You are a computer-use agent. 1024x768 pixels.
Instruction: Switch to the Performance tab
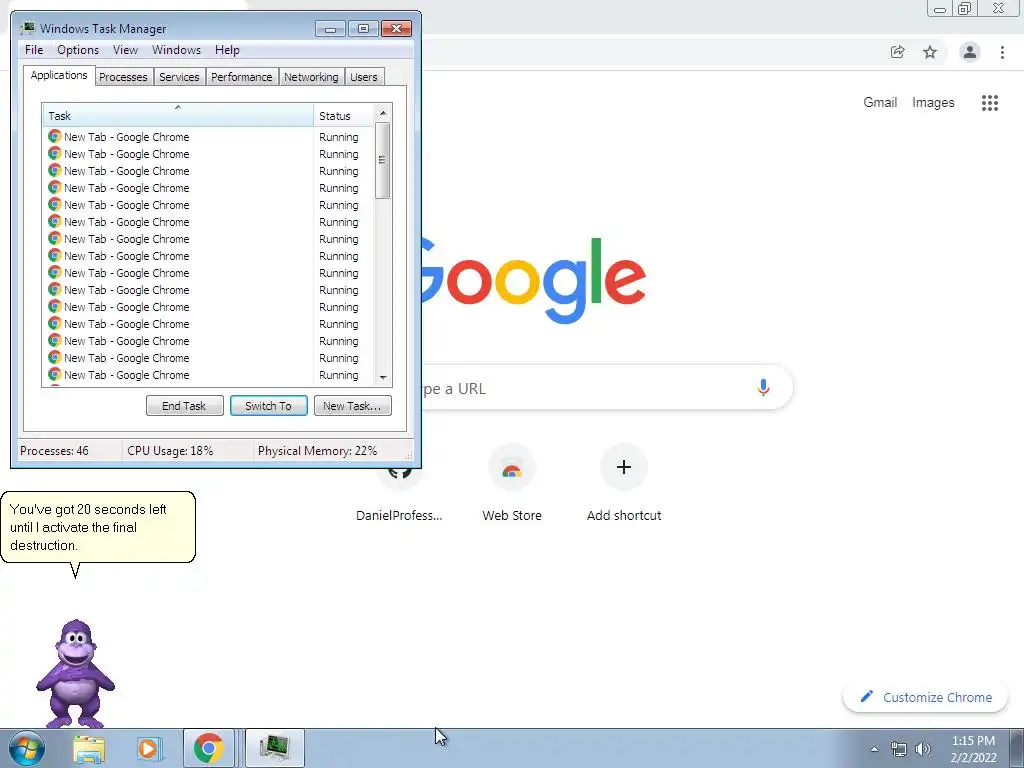click(x=242, y=77)
